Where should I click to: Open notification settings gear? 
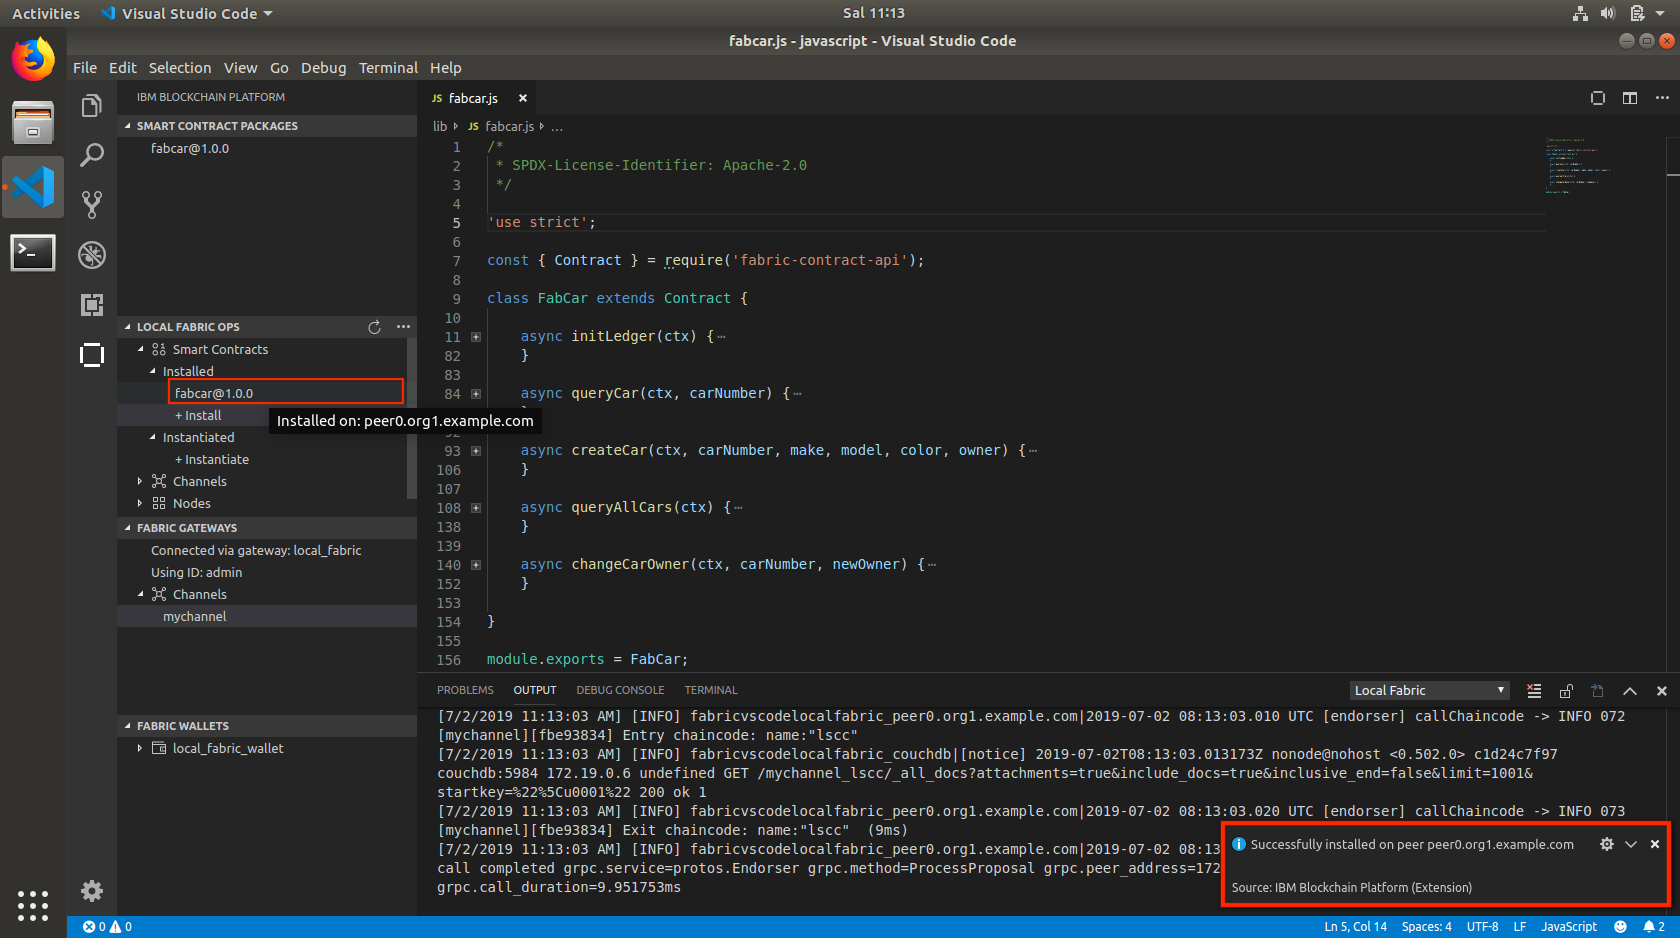[1607, 844]
